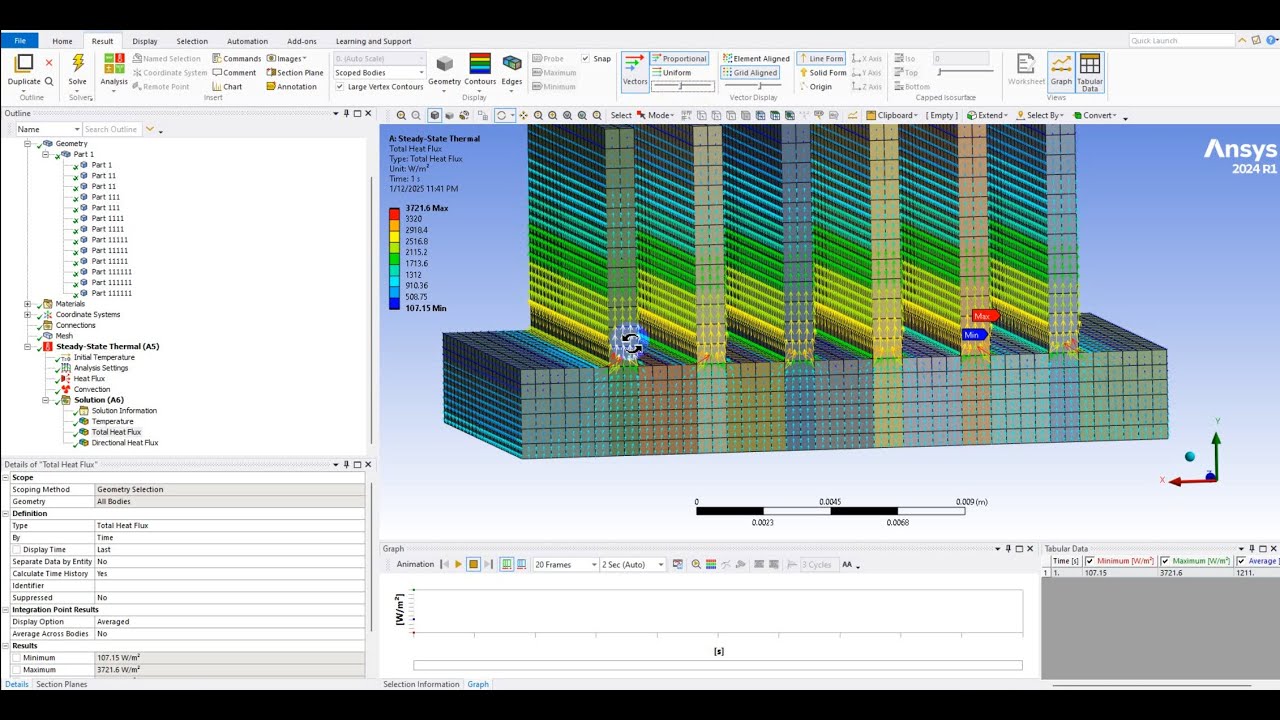Stop the result animation

click(474, 565)
